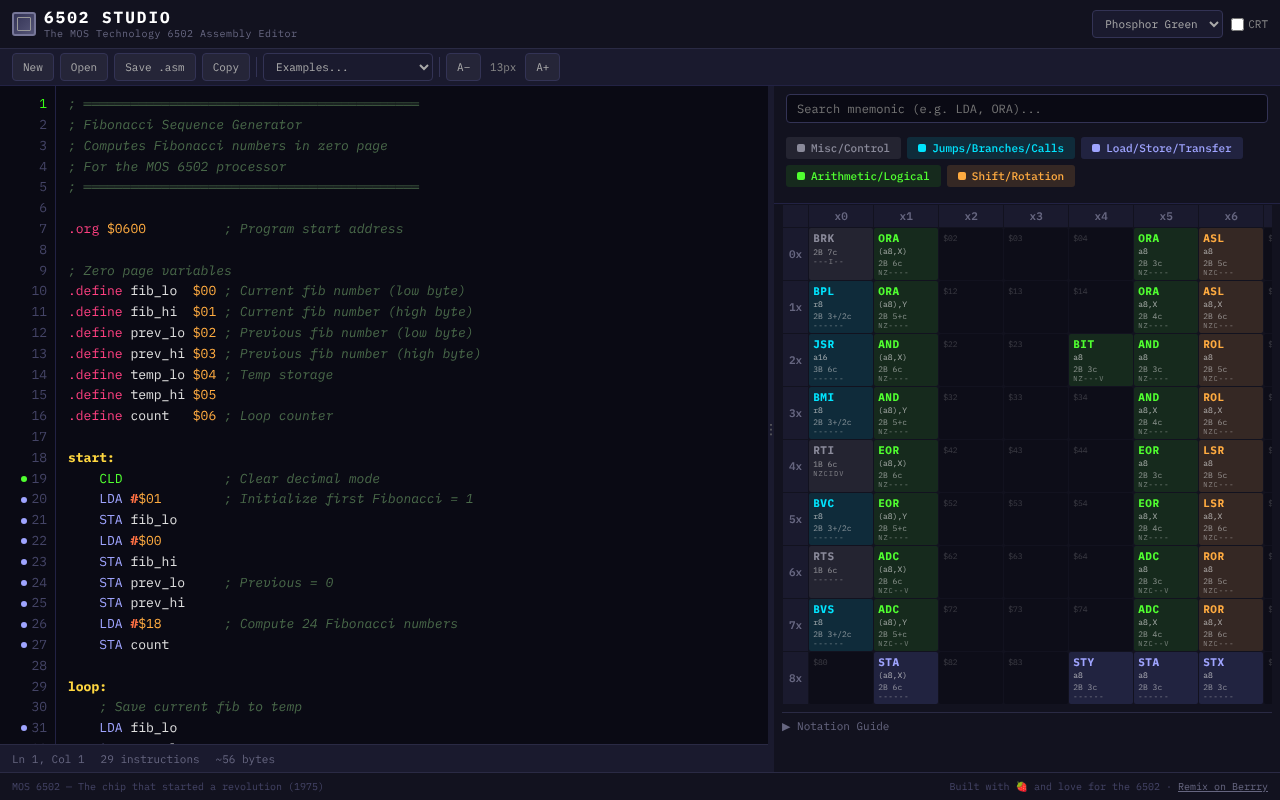The width and height of the screenshot is (1280, 800).
Task: Click the 8x row header
Action: 795,678
